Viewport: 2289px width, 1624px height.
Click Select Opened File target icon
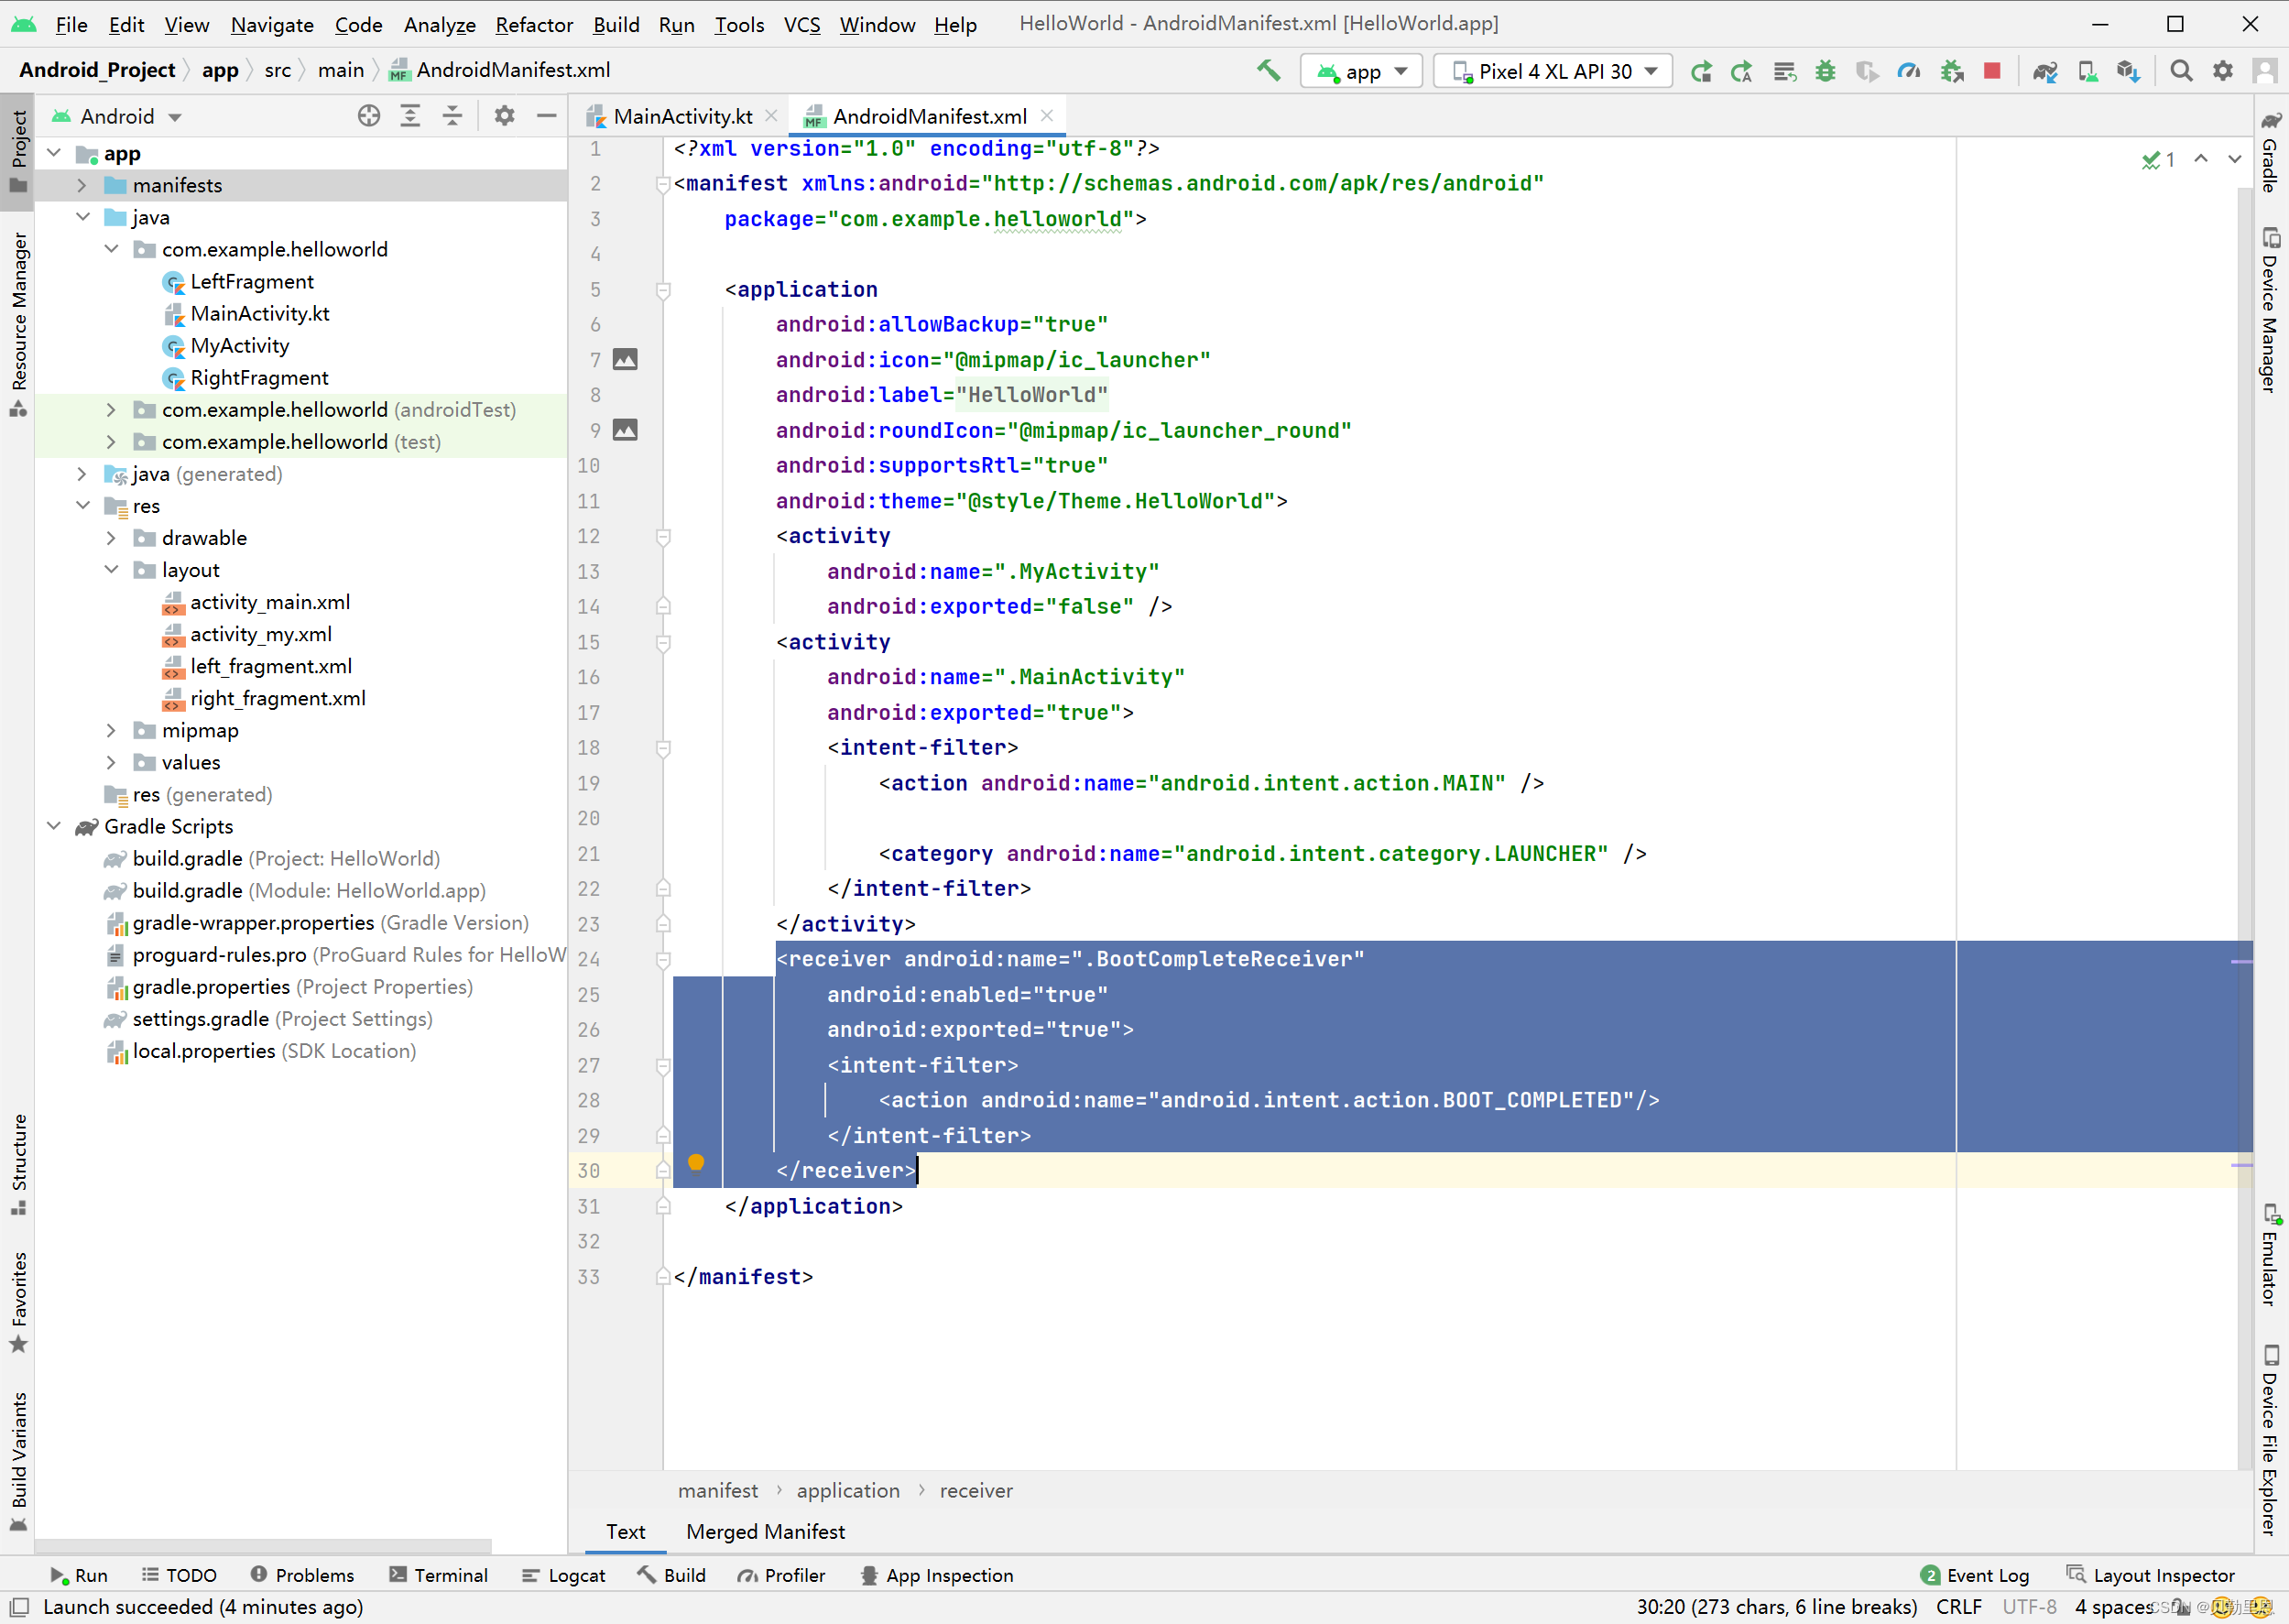pos(369,116)
